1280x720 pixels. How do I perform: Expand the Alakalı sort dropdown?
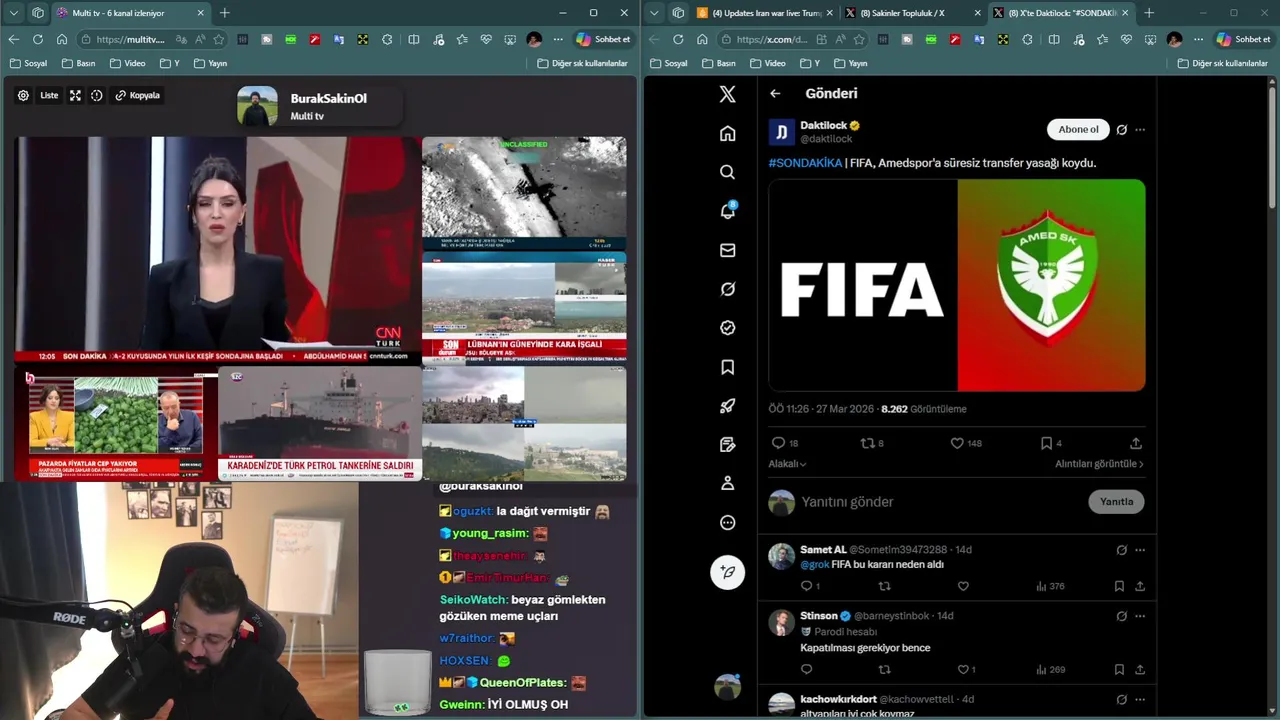tap(787, 464)
